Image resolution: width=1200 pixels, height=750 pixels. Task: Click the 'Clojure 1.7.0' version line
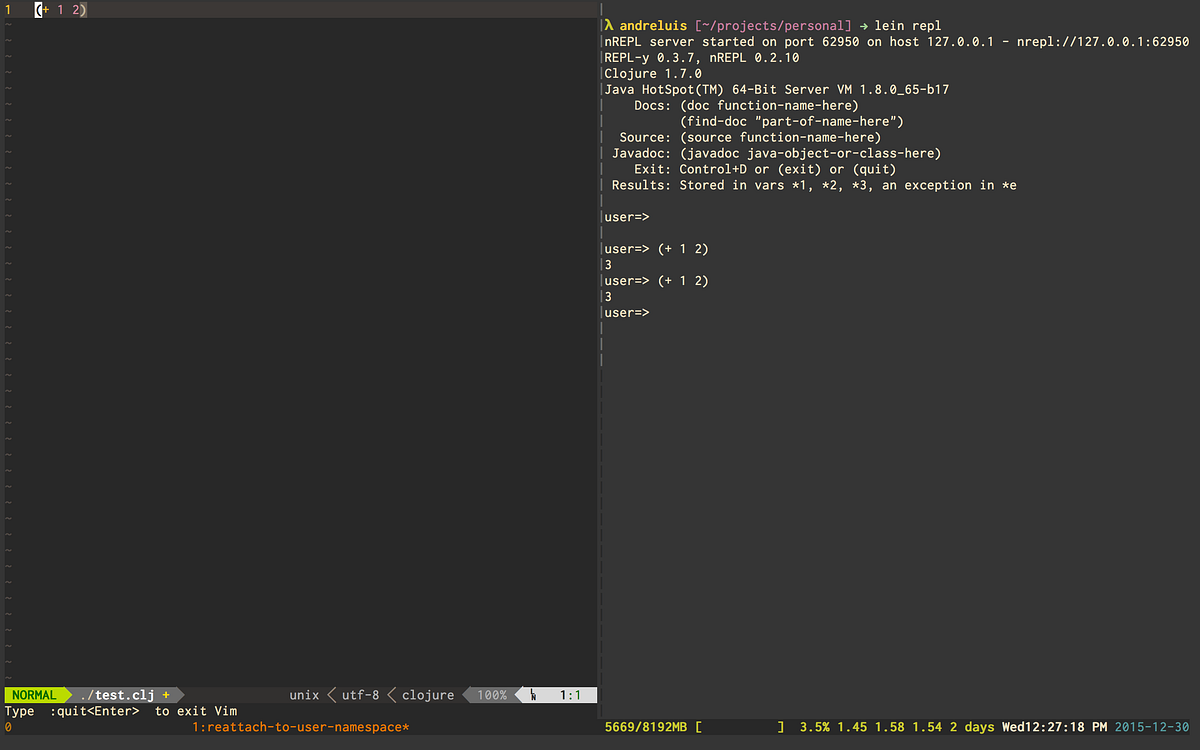coord(653,74)
